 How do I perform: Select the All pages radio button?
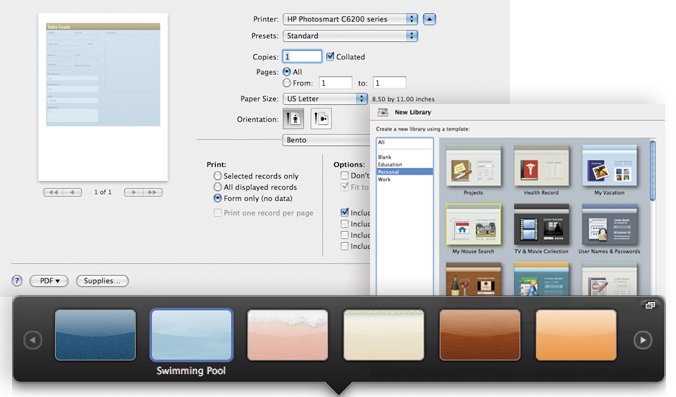(x=287, y=72)
